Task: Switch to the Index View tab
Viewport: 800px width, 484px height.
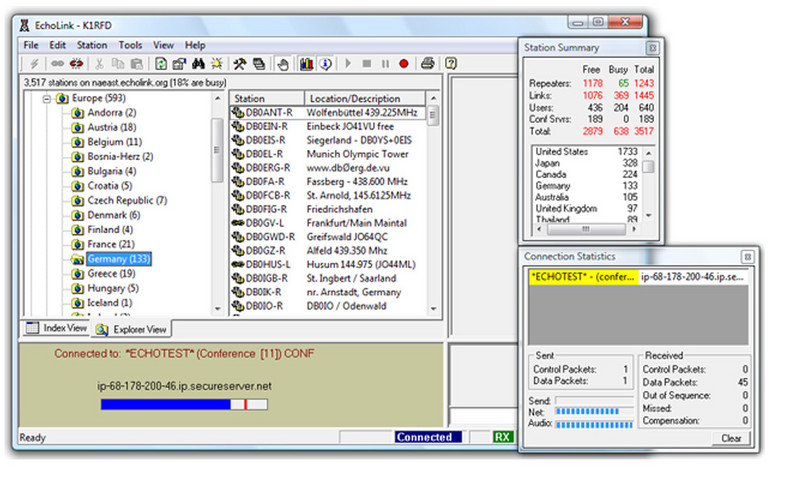Action: [56, 328]
